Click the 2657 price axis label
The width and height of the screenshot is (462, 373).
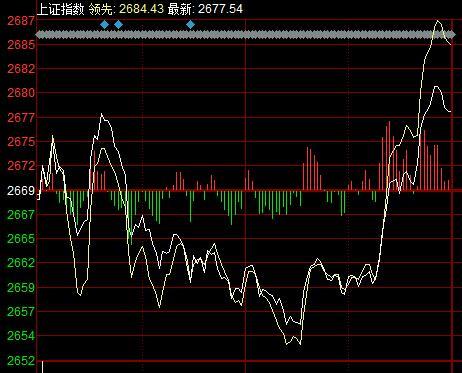point(21,312)
